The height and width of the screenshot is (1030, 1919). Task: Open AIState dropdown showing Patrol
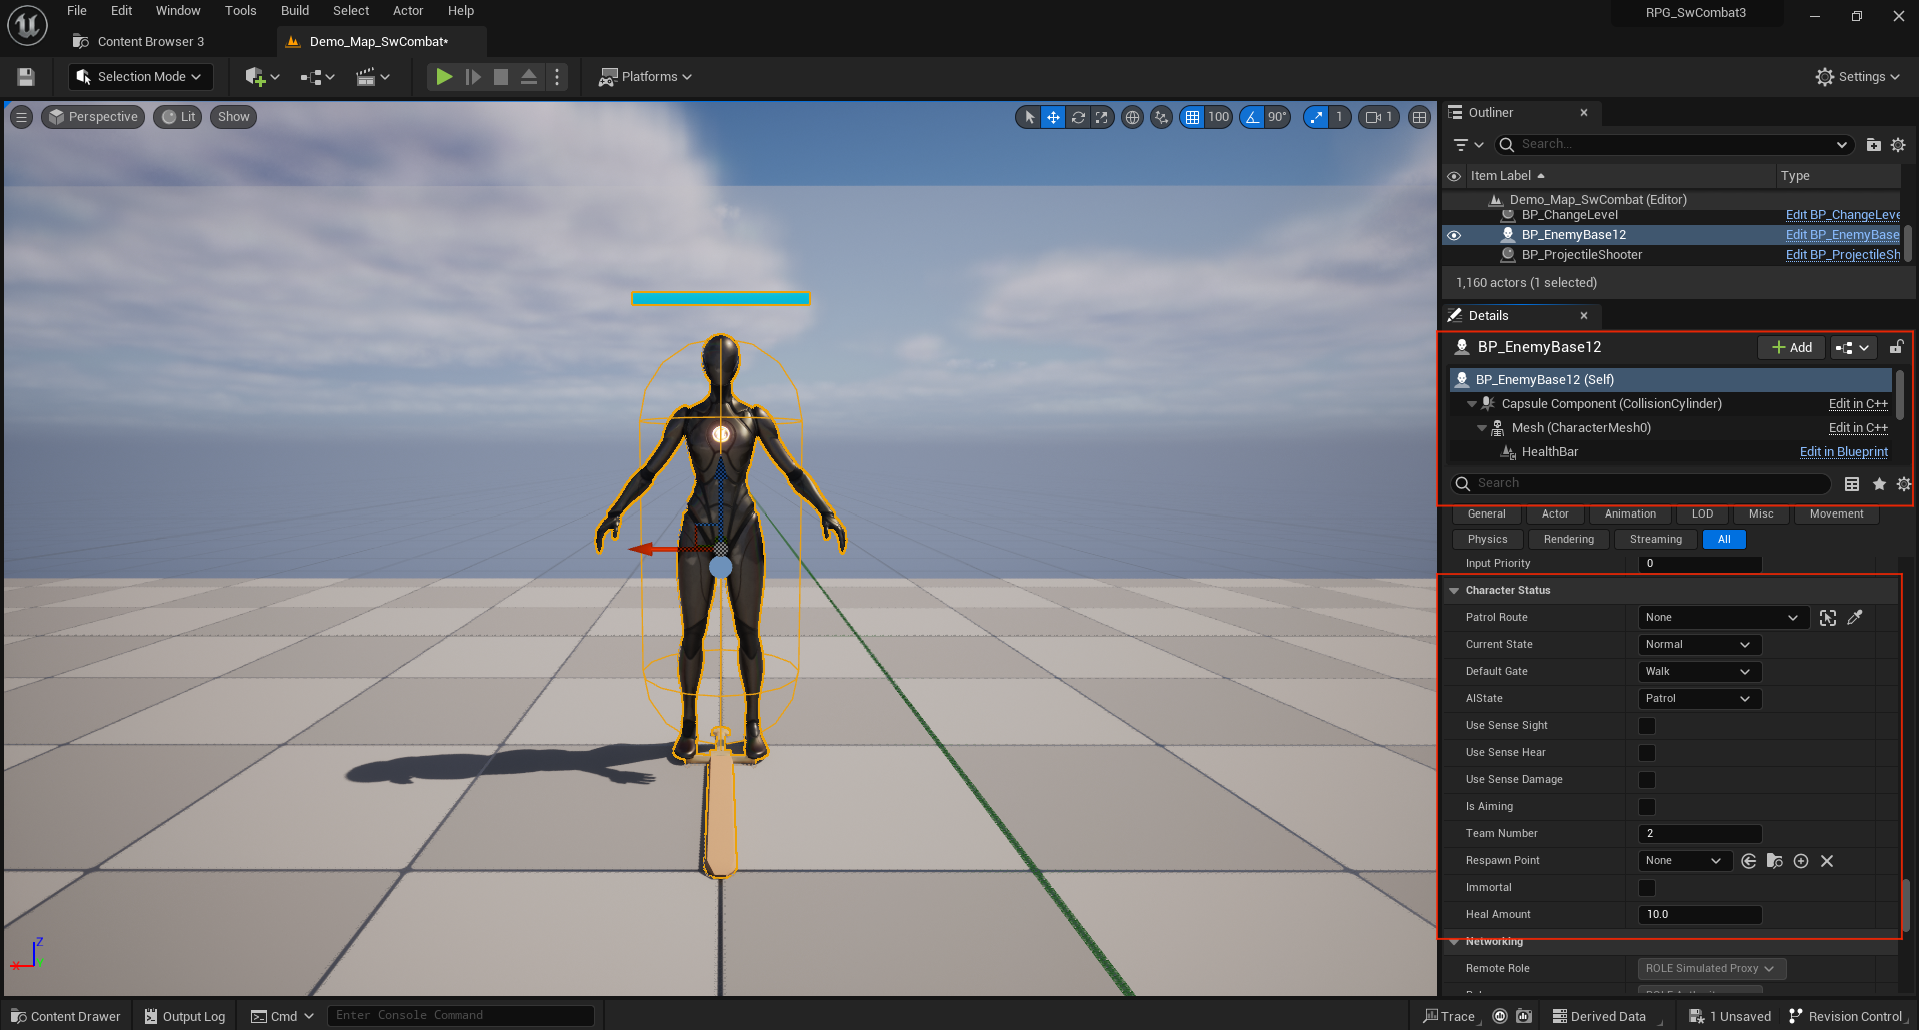click(x=1700, y=699)
